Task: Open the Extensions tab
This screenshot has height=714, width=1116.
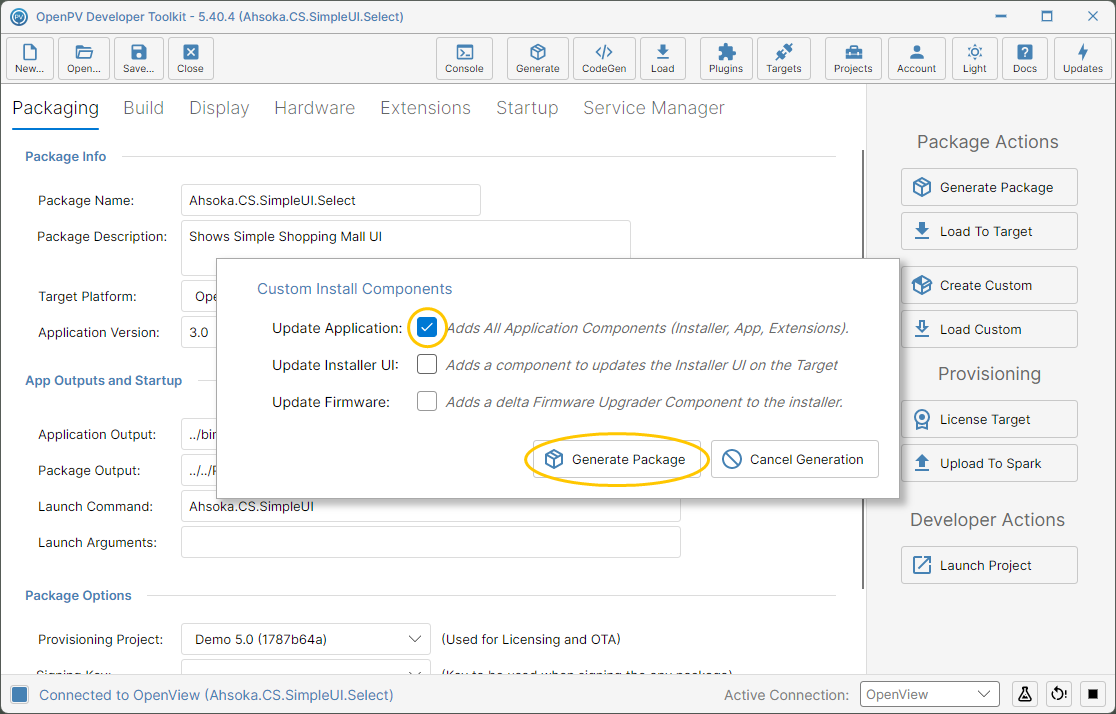Action: pyautogui.click(x=426, y=108)
